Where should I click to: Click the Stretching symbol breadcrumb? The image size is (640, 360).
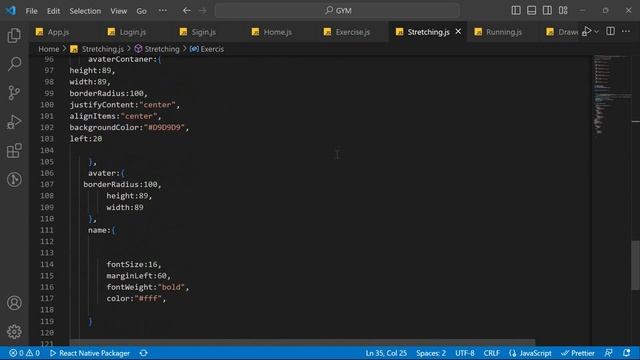tap(157, 49)
